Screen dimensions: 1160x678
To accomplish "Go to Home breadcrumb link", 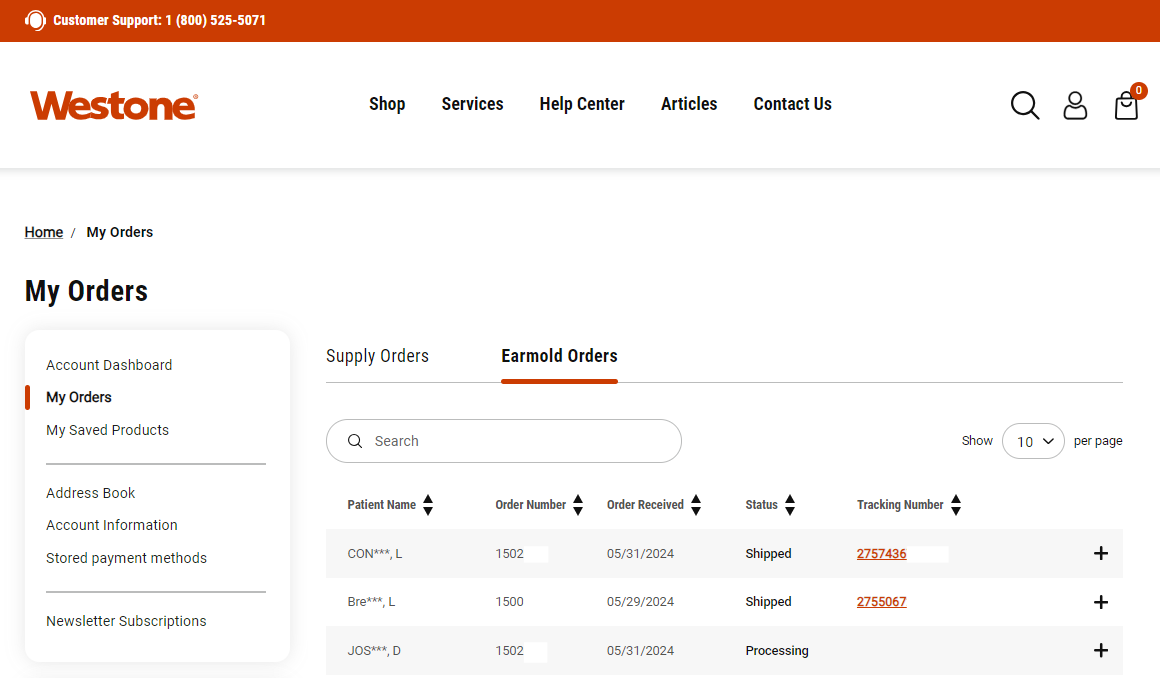I will tap(44, 232).
